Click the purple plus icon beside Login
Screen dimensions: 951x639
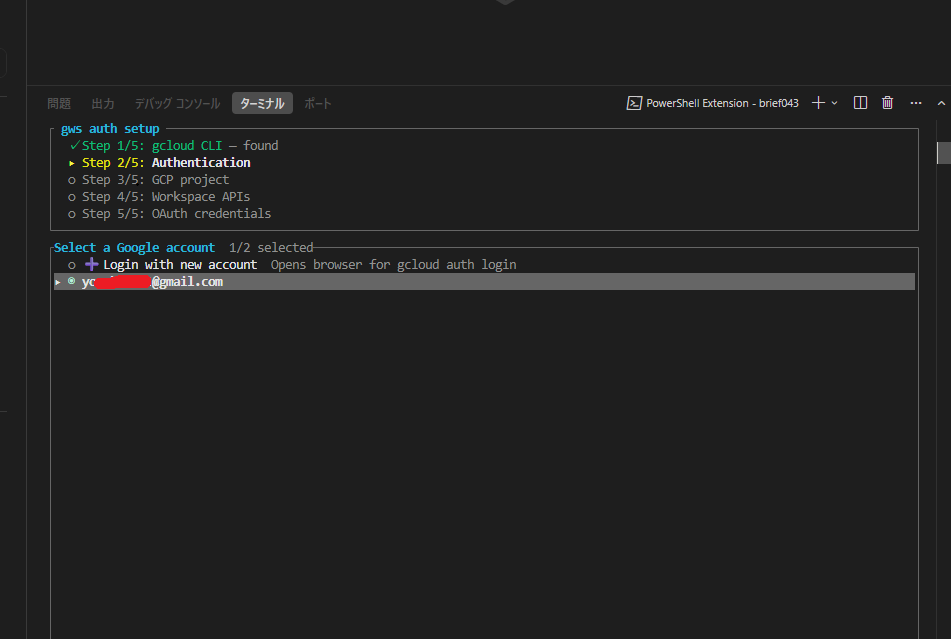click(91, 265)
